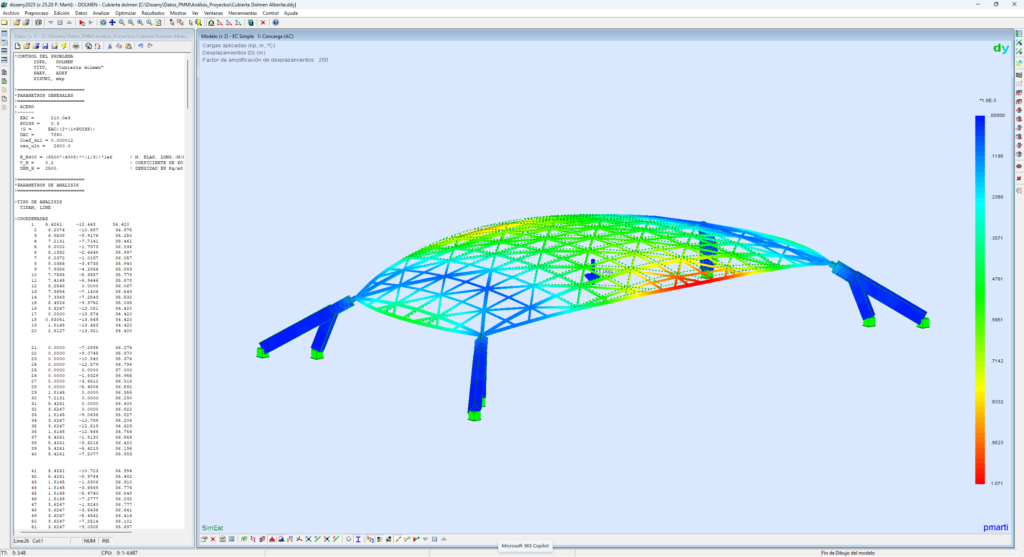Click the print icon in editor toolbar

click(76, 45)
